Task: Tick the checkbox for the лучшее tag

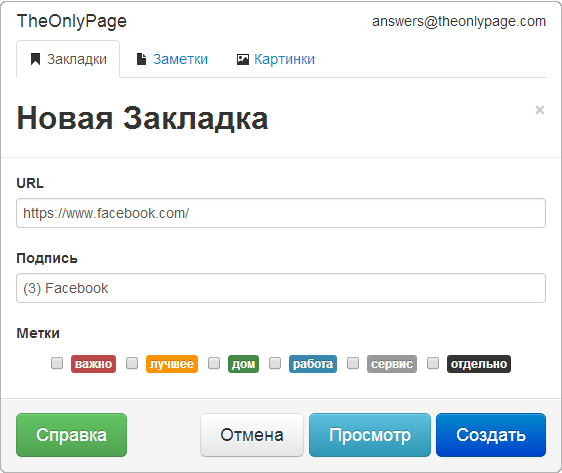Action: click(x=132, y=363)
